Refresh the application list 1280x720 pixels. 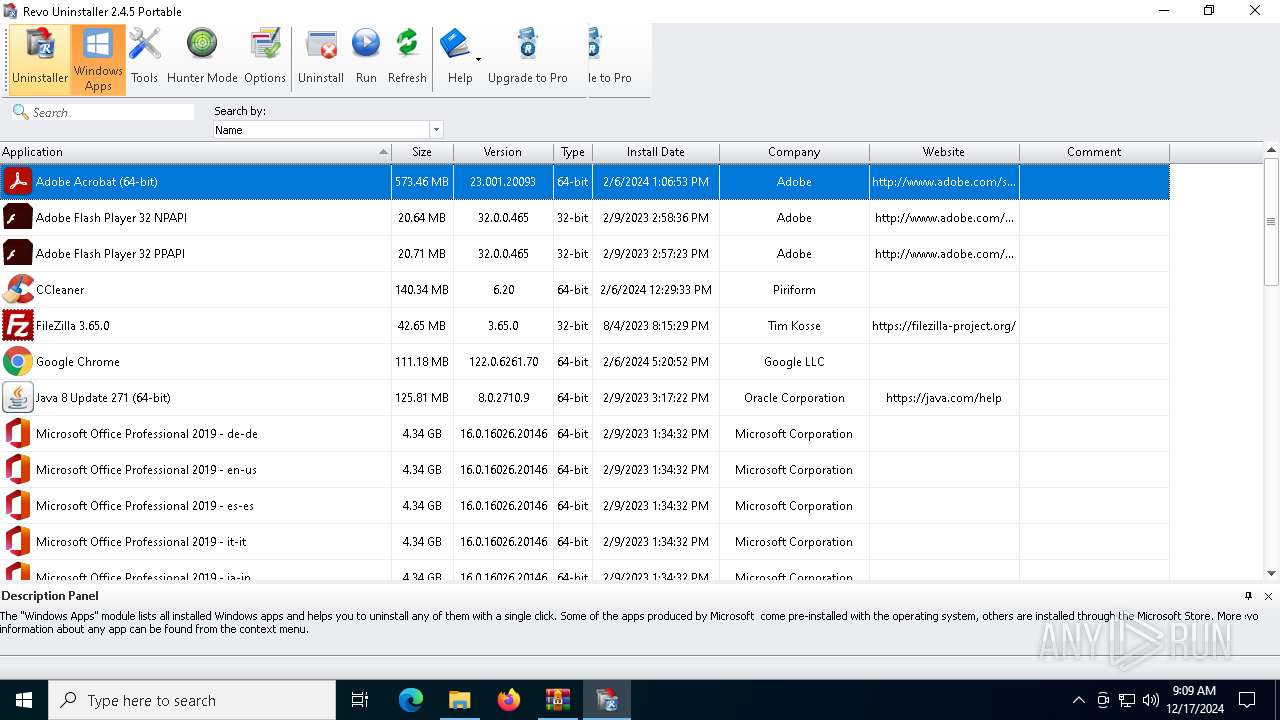point(407,60)
